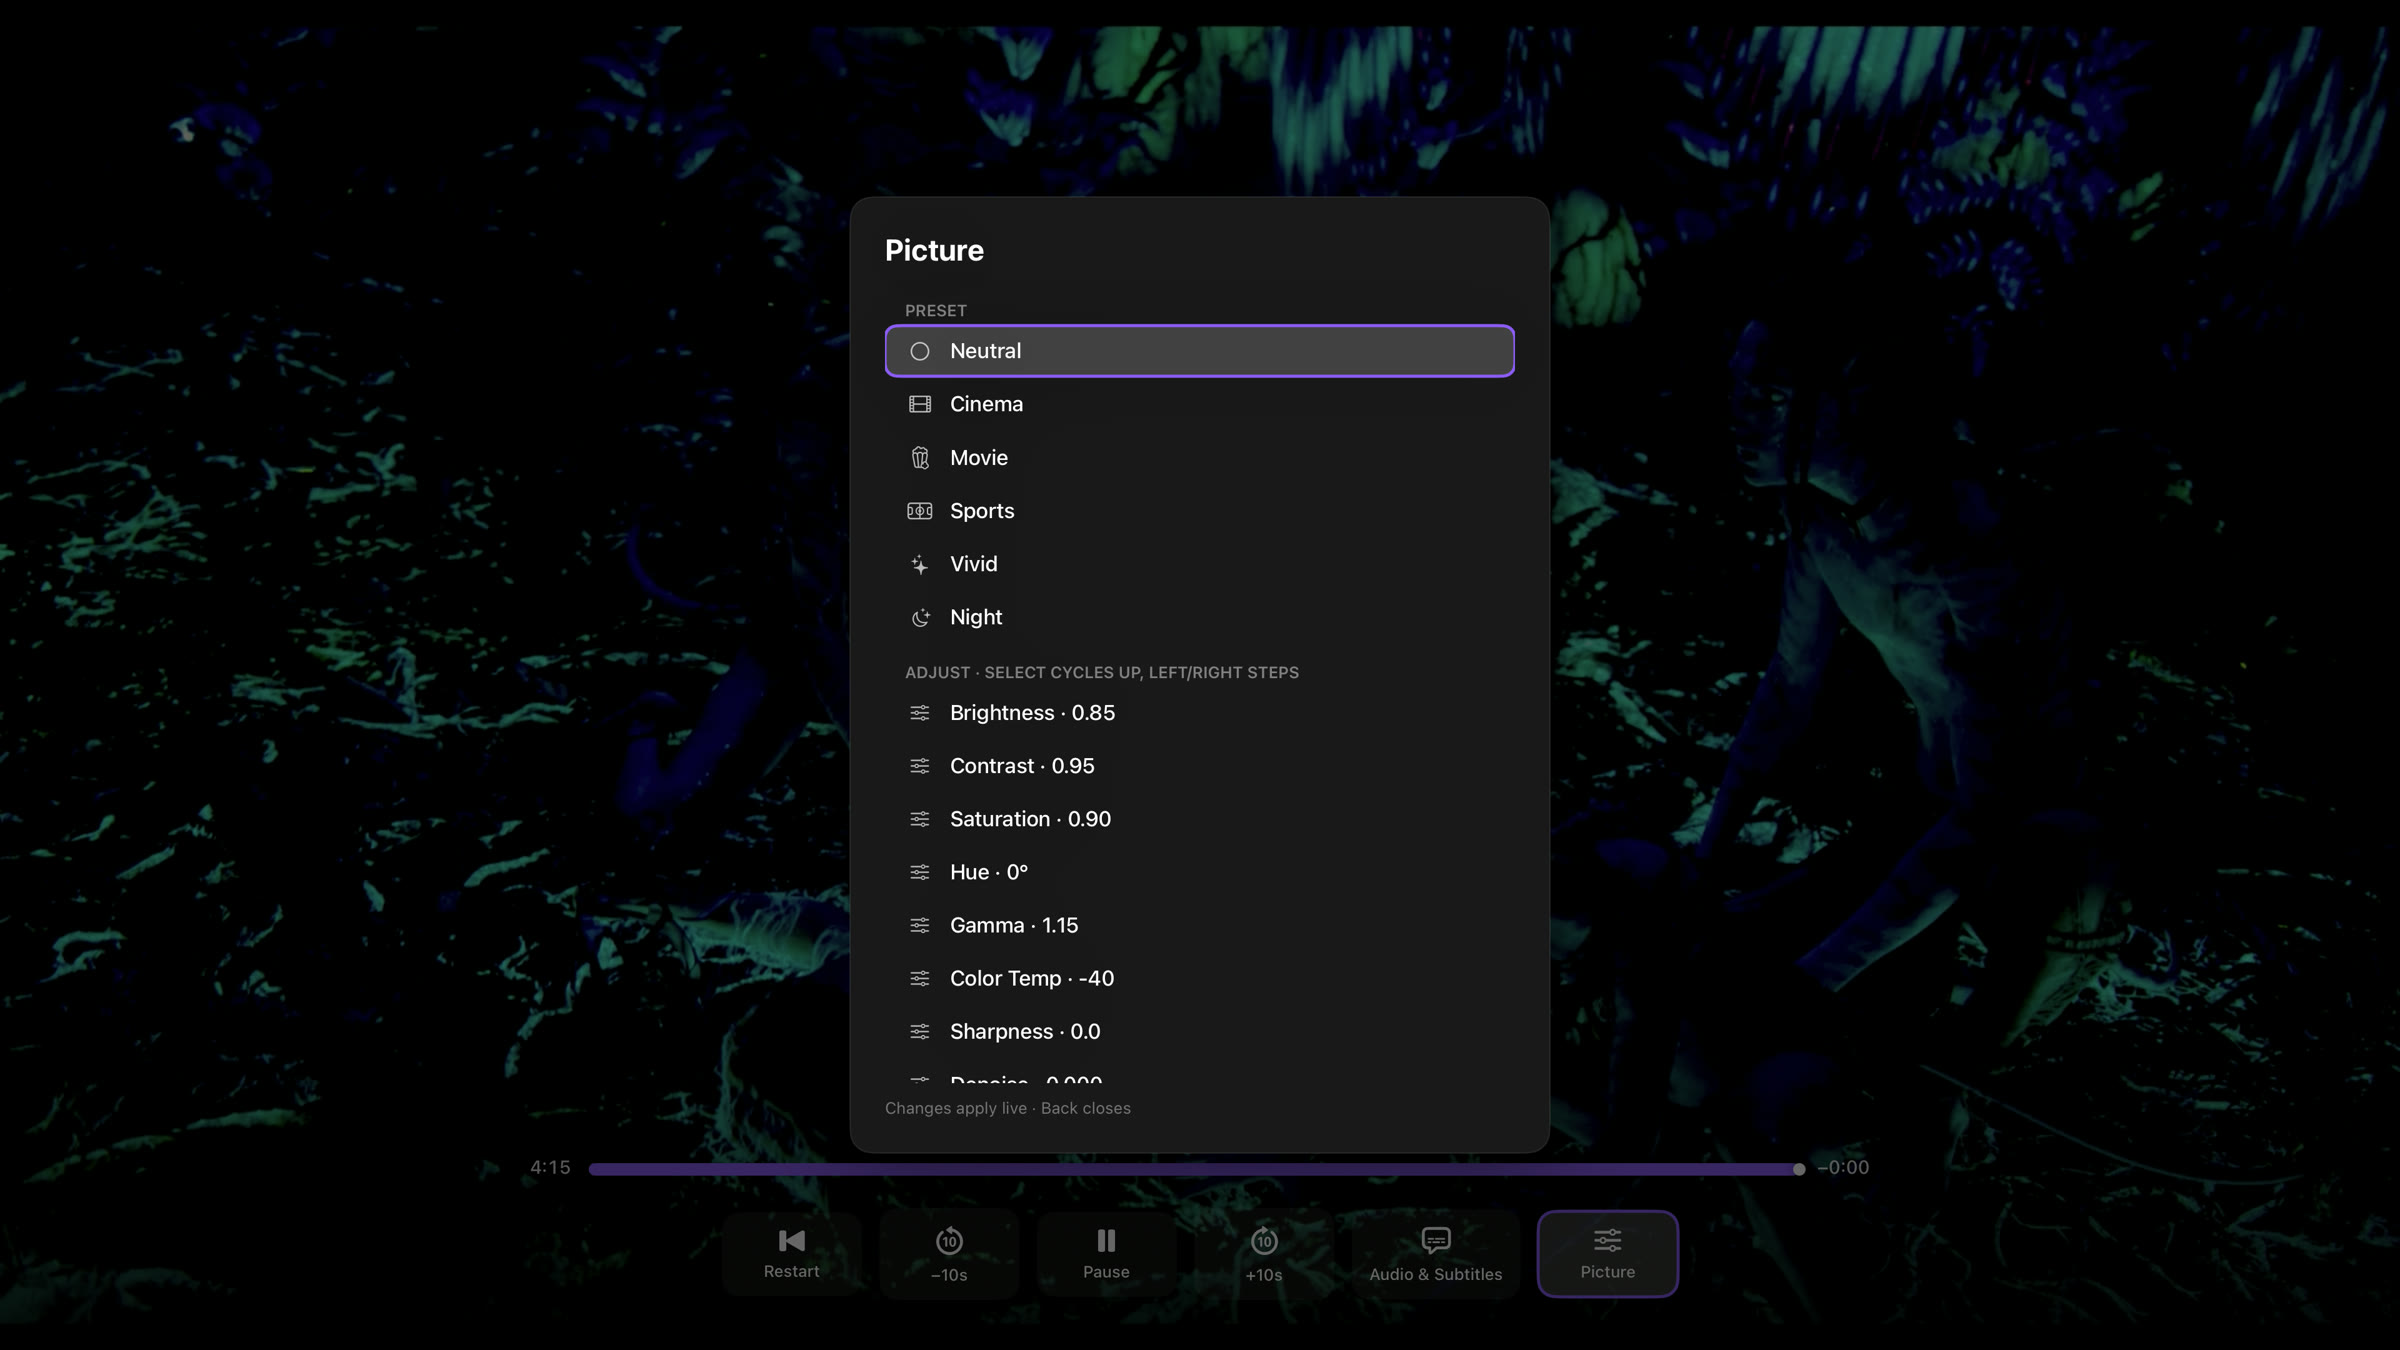Image resolution: width=2400 pixels, height=1350 pixels.
Task: Click the Movie popcorn icon
Action: click(919, 458)
